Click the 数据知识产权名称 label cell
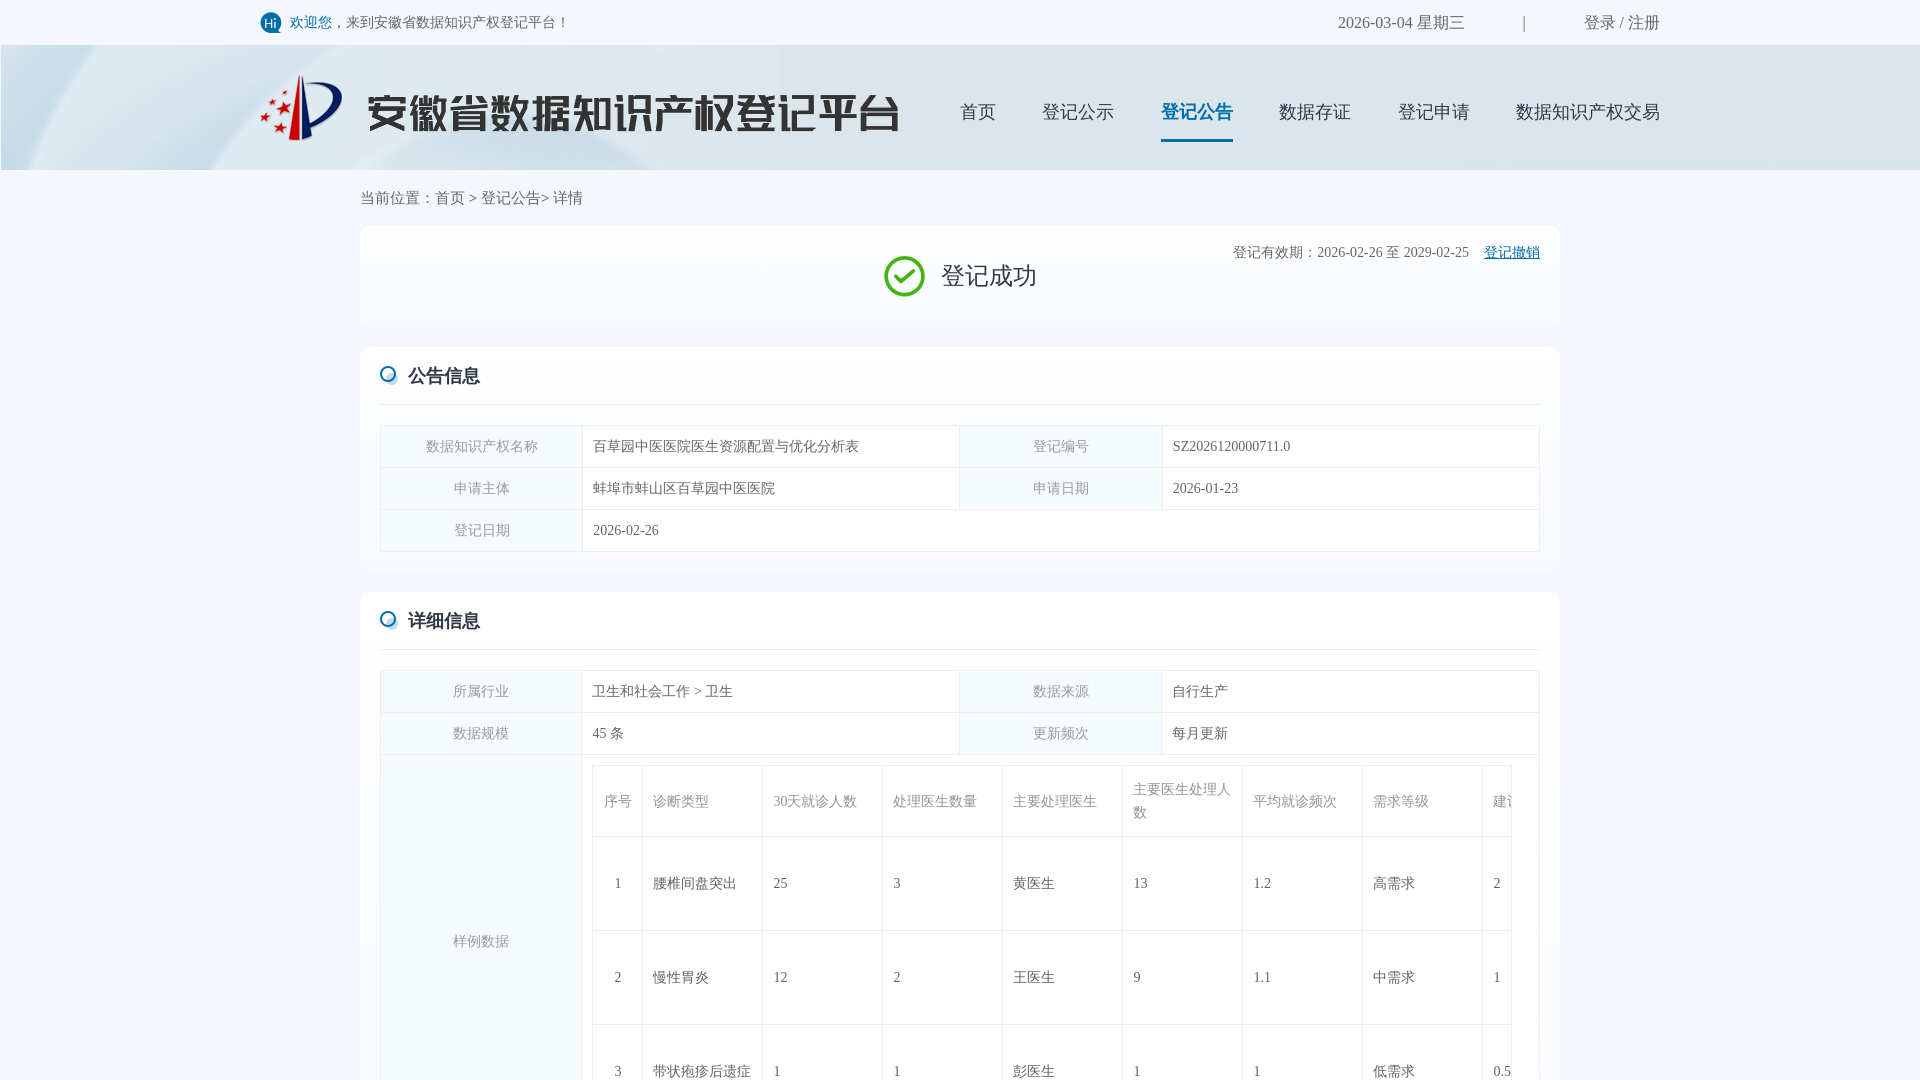The image size is (1920, 1080). (x=482, y=447)
